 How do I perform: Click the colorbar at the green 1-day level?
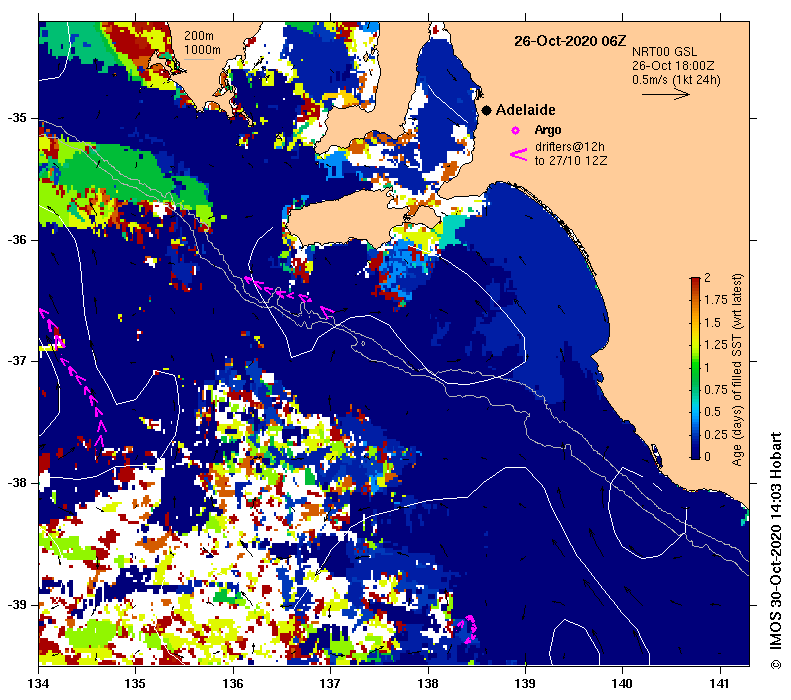point(695,368)
